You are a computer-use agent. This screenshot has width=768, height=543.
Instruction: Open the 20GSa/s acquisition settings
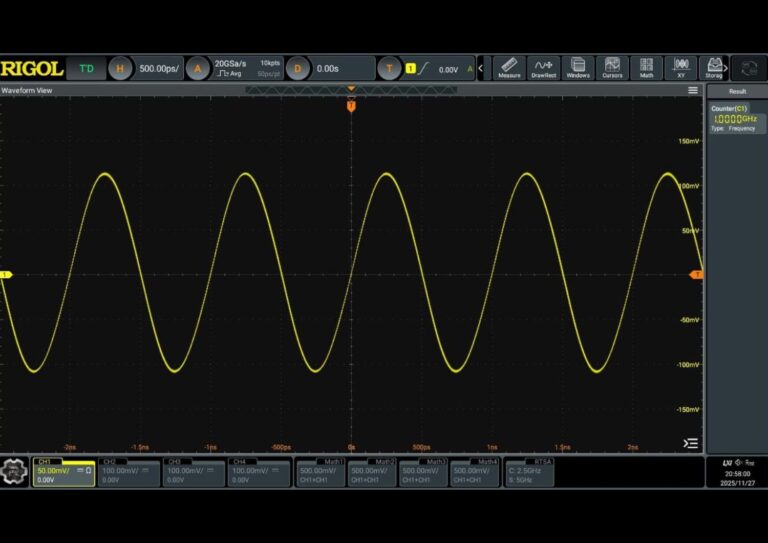click(x=247, y=69)
